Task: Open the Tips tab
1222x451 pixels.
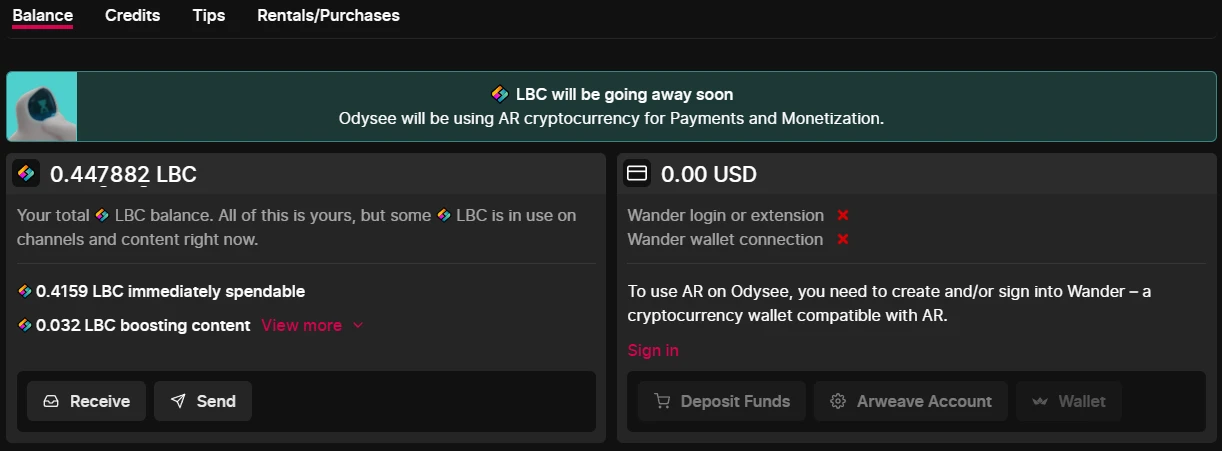Action: point(209,15)
